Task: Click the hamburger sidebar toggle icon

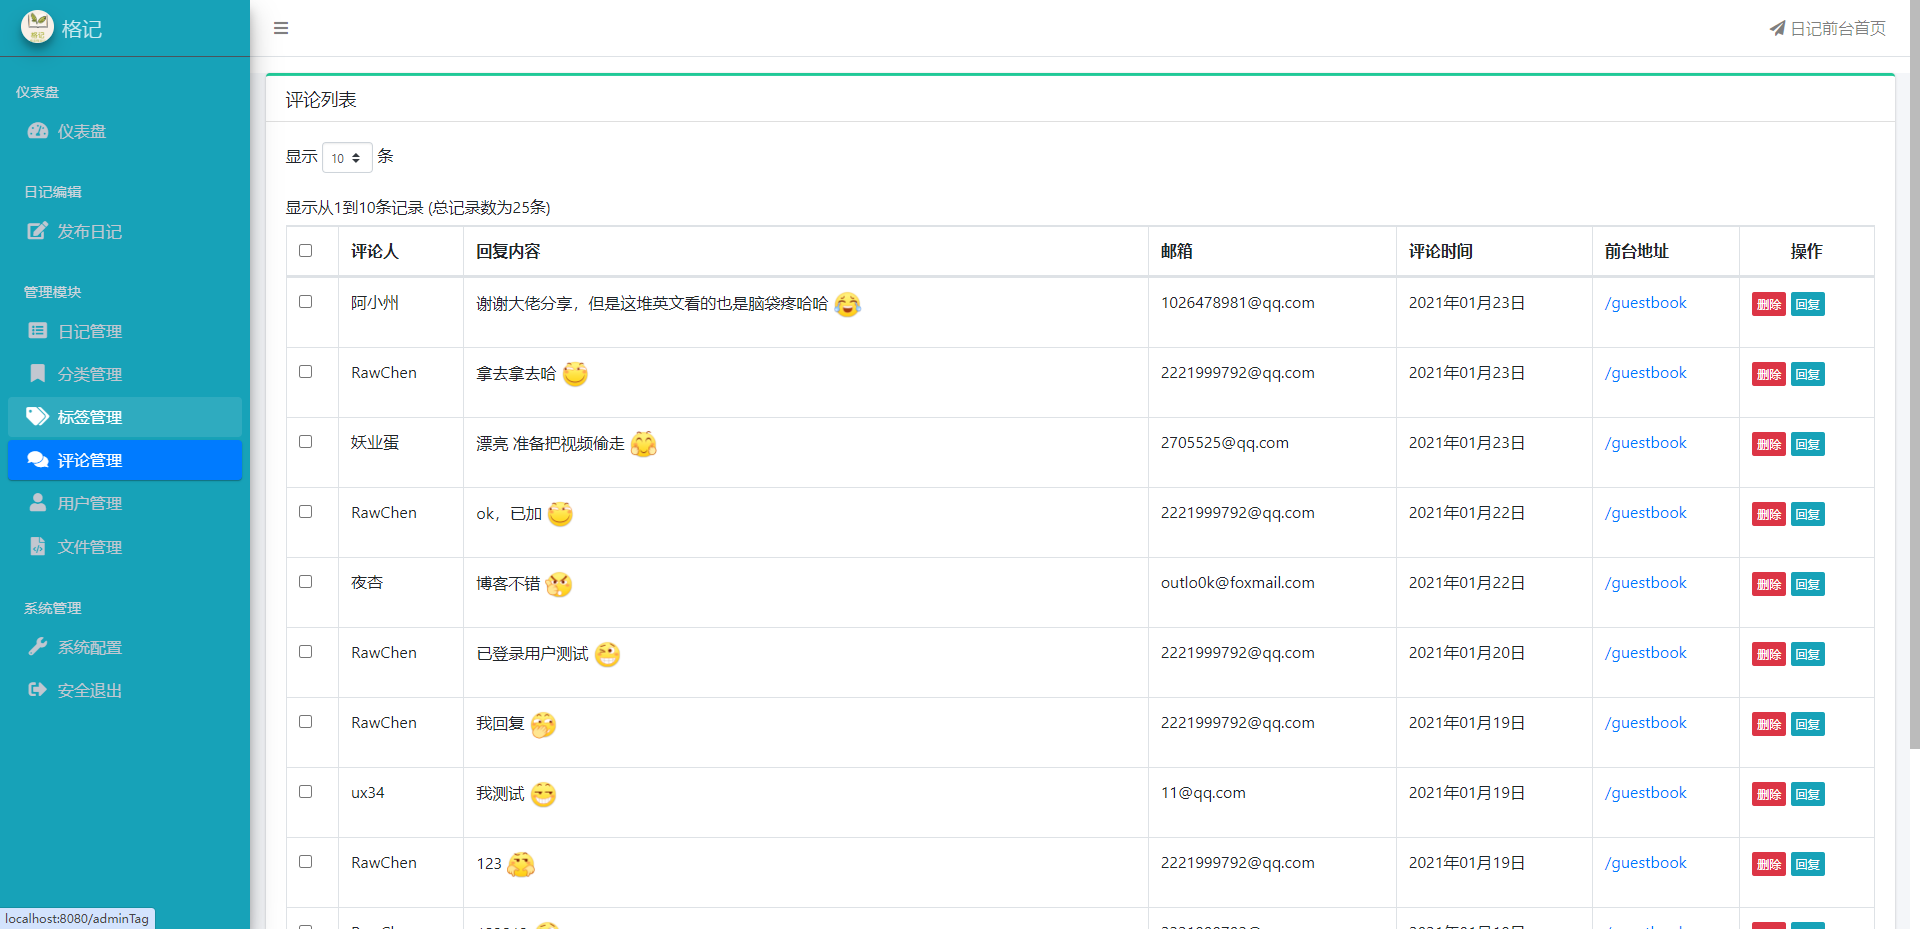Action: point(281,28)
